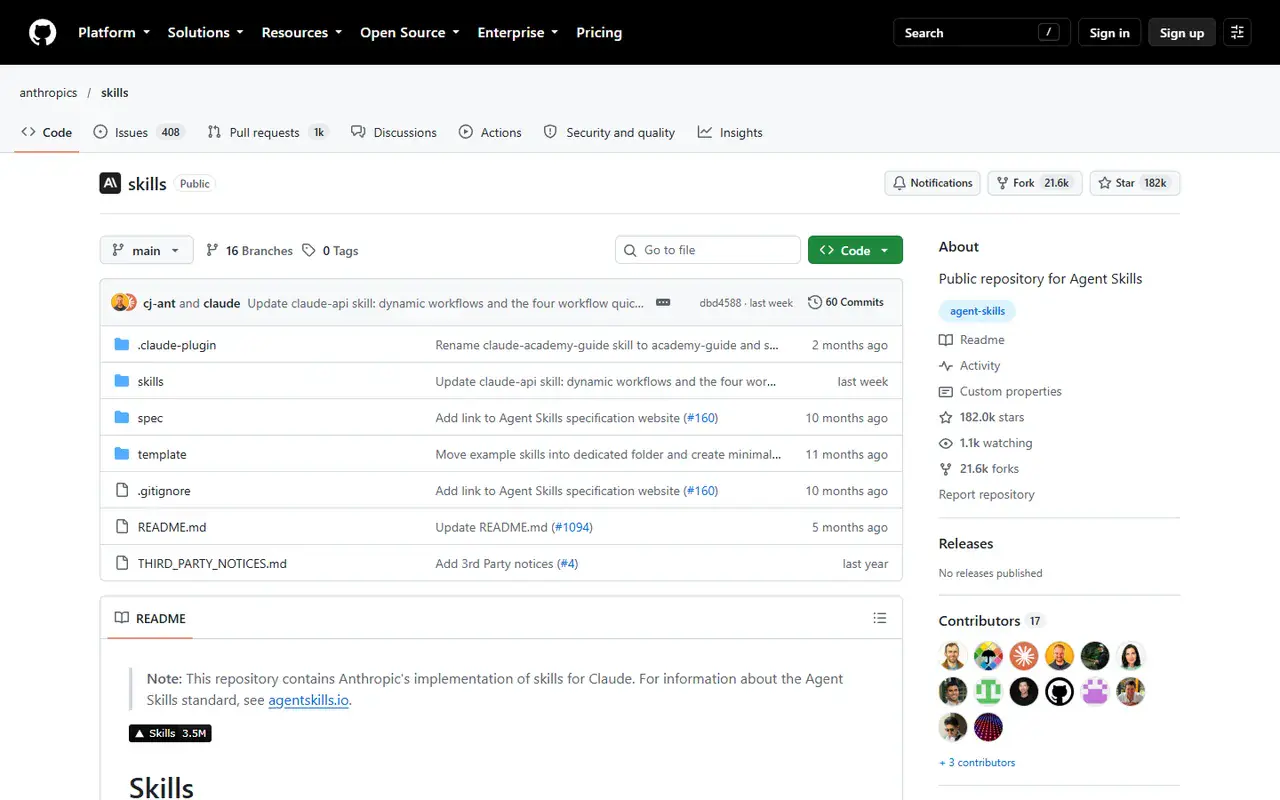This screenshot has height=800, width=1280.
Task: Open the Discussions tab
Action: [394, 132]
